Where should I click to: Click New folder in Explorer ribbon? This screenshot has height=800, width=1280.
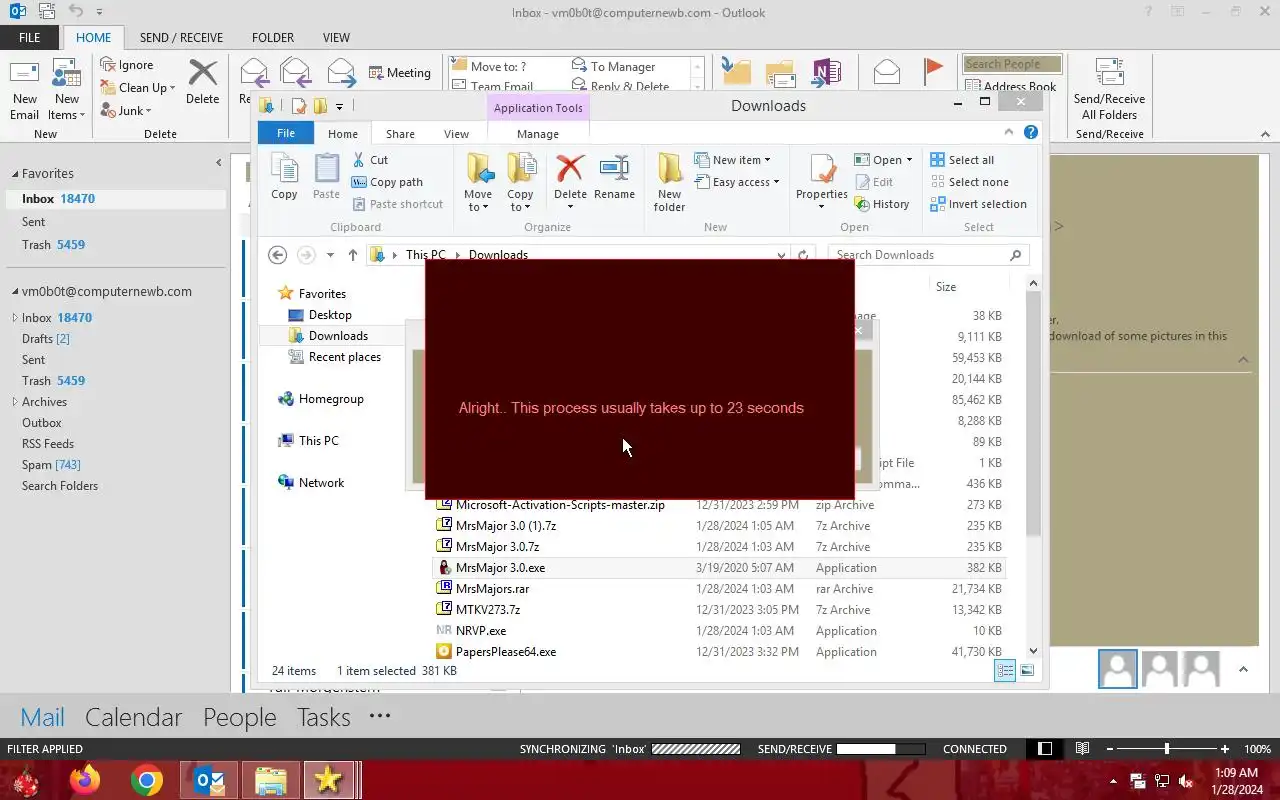(x=669, y=182)
